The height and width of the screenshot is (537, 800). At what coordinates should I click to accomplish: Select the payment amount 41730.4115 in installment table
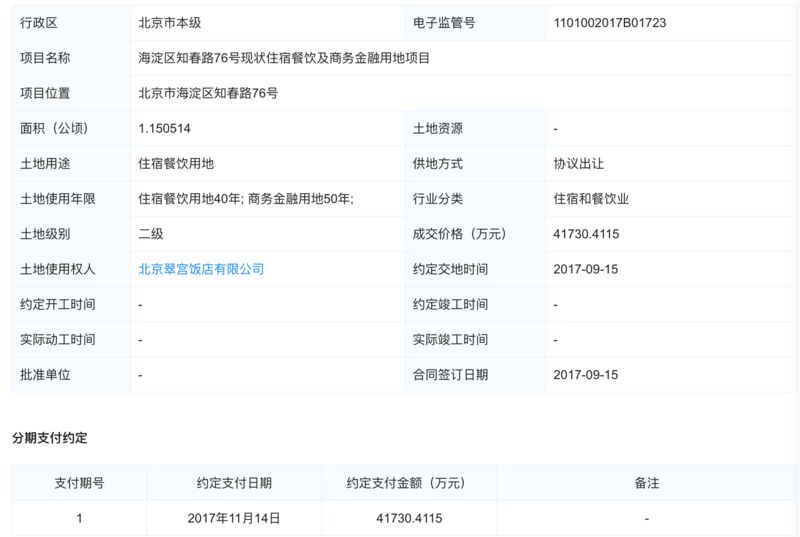[x=409, y=518]
